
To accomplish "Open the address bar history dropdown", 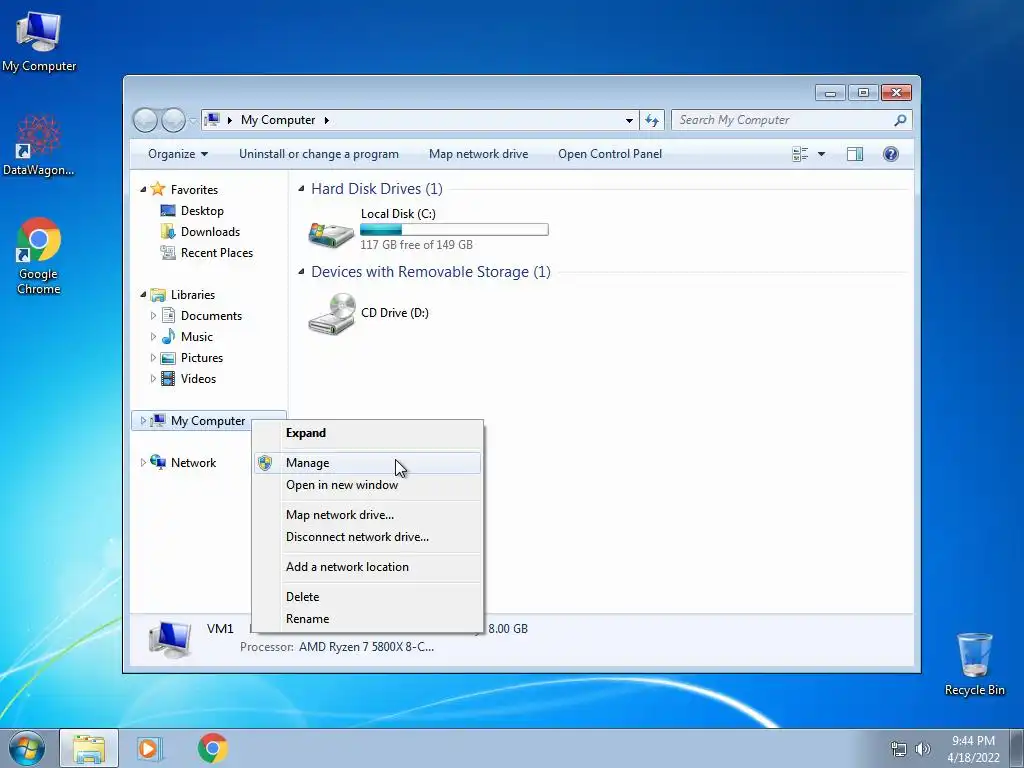I will tap(629, 120).
